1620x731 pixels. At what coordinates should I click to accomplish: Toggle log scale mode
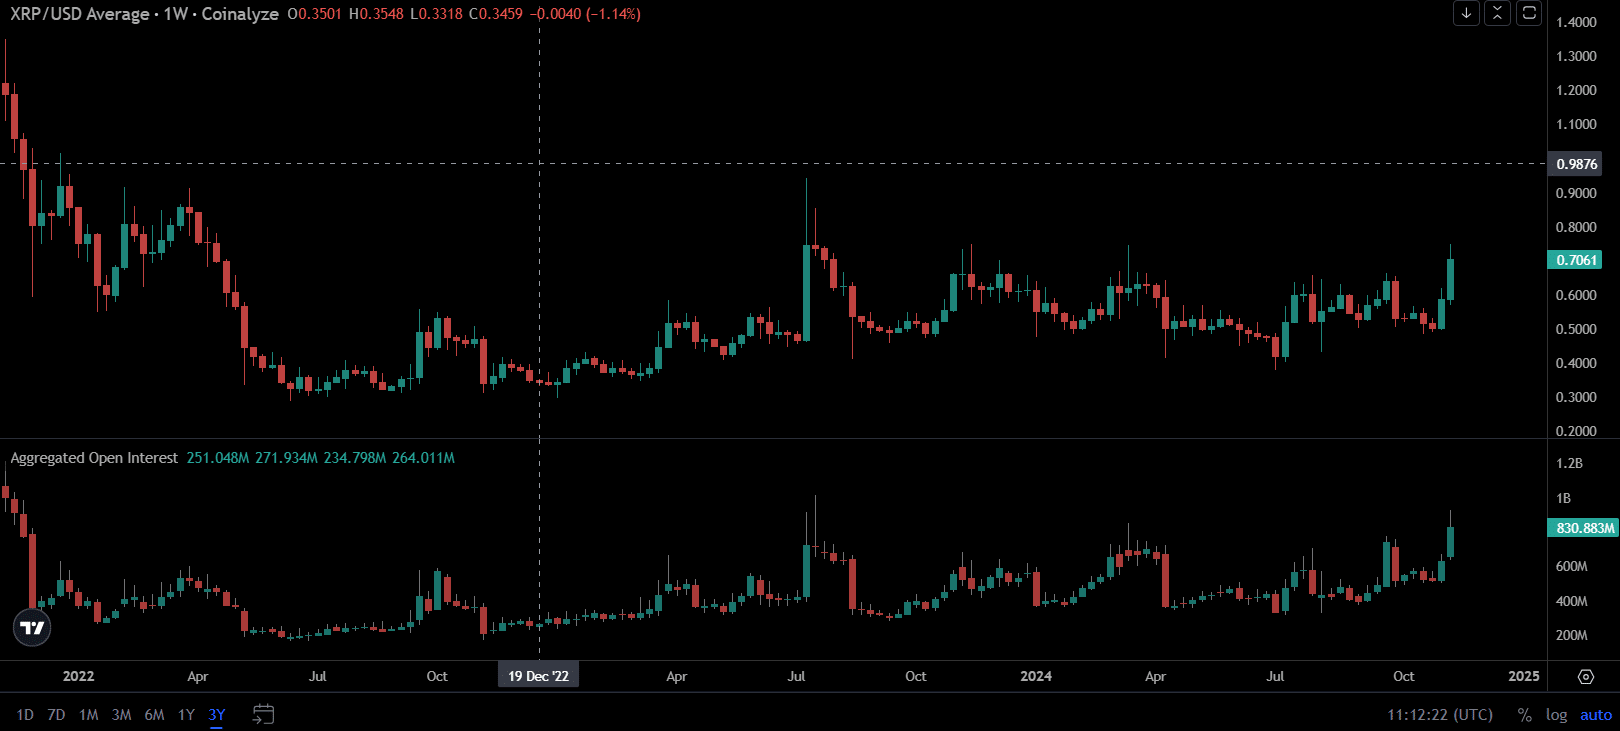[x=1556, y=714]
